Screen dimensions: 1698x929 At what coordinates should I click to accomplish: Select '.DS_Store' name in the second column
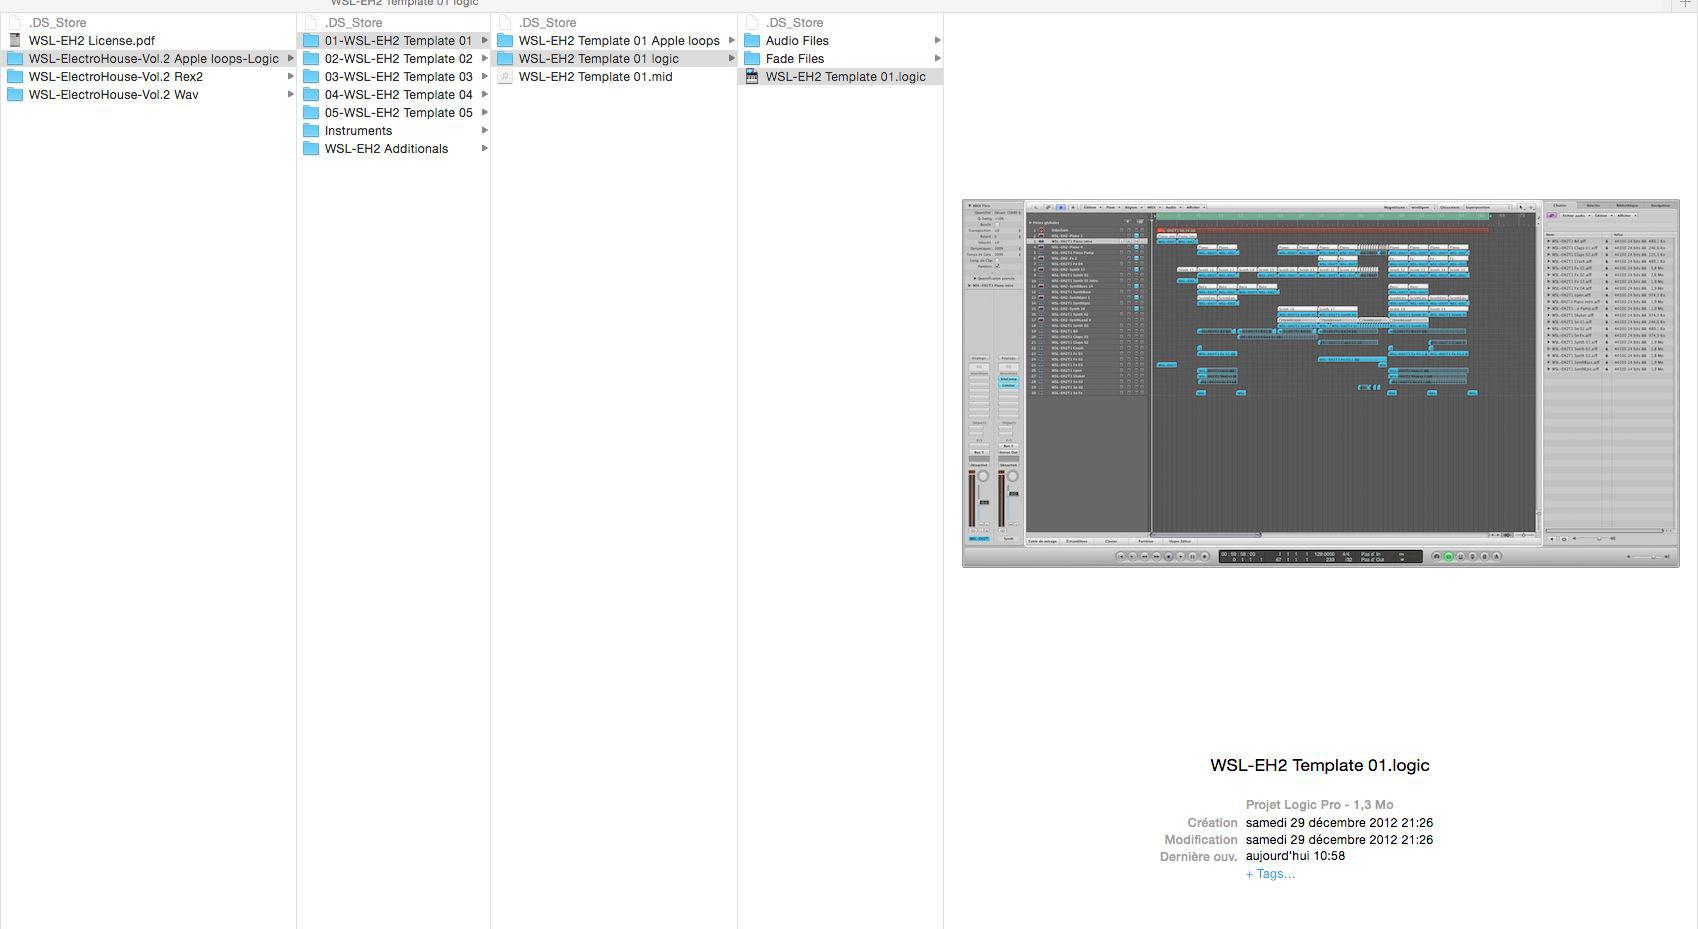[353, 23]
